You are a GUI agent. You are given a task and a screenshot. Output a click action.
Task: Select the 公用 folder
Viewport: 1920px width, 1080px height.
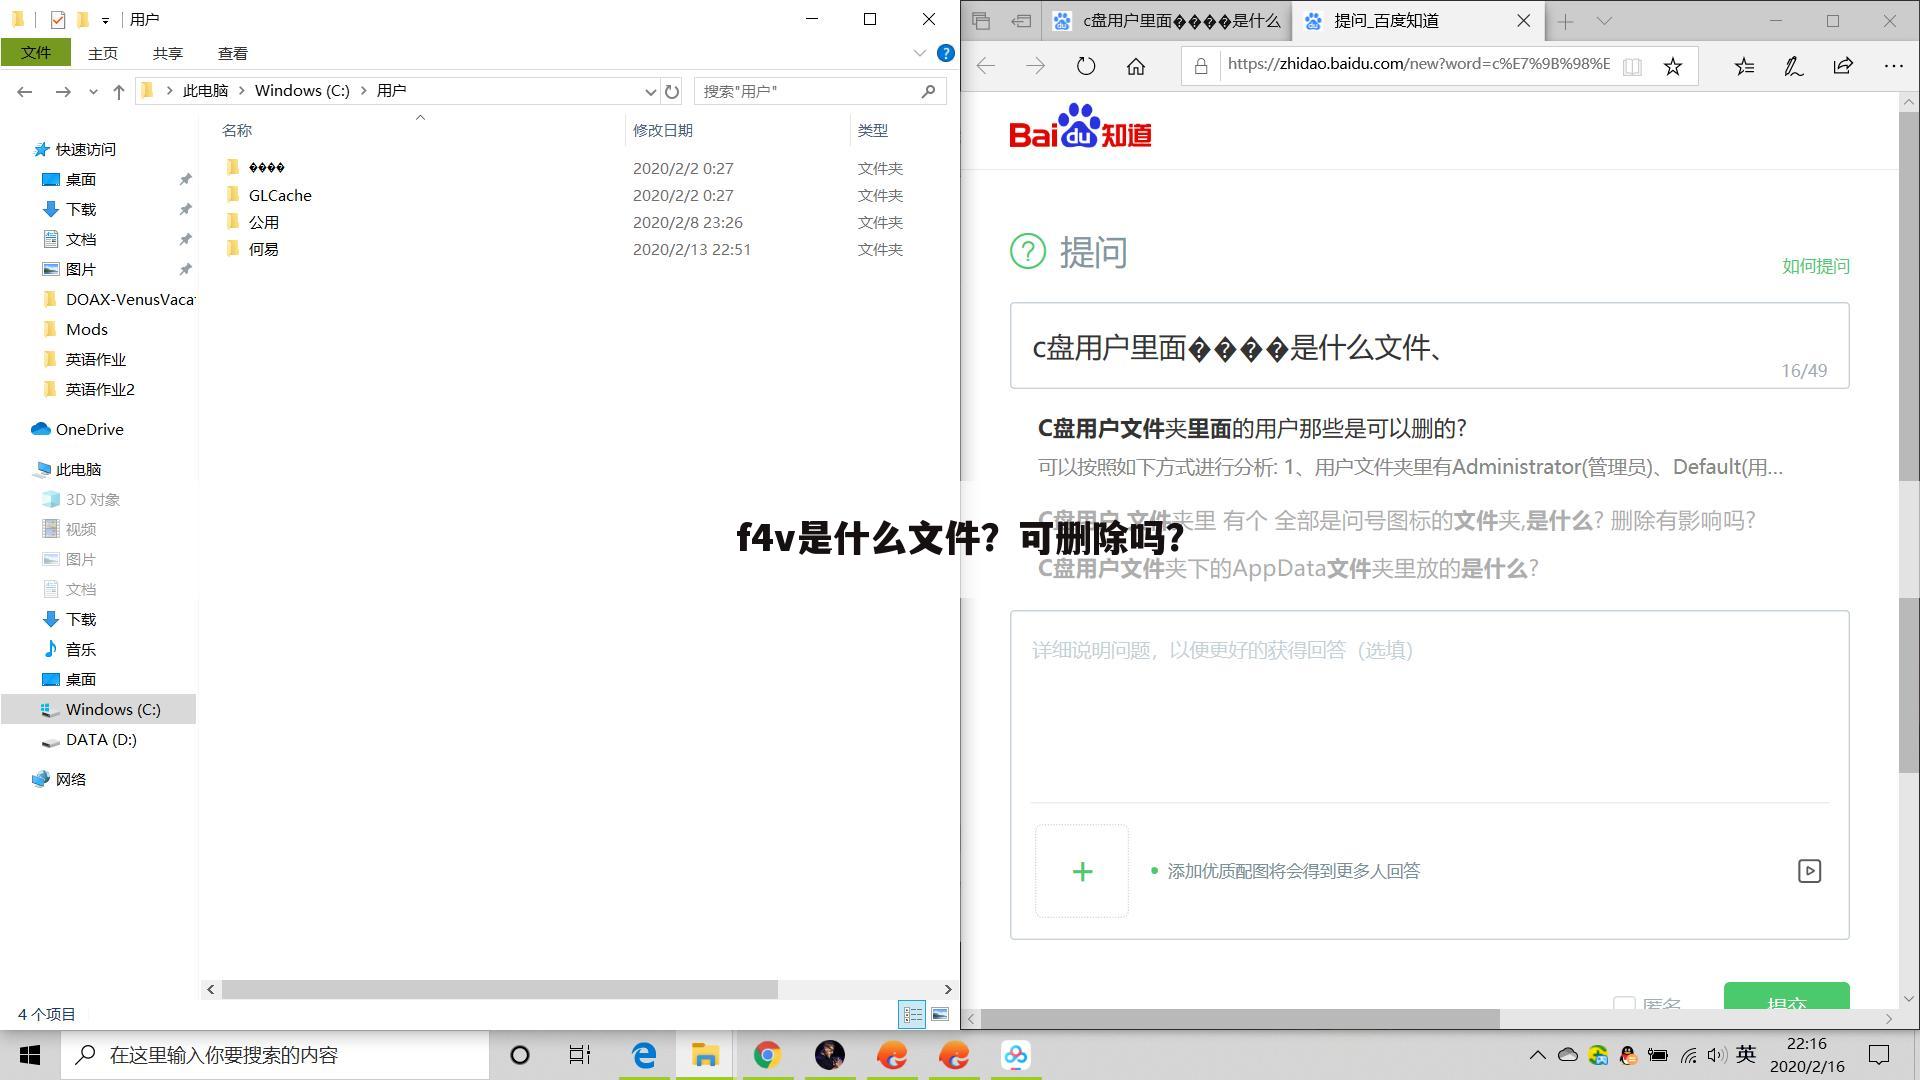pos(264,222)
